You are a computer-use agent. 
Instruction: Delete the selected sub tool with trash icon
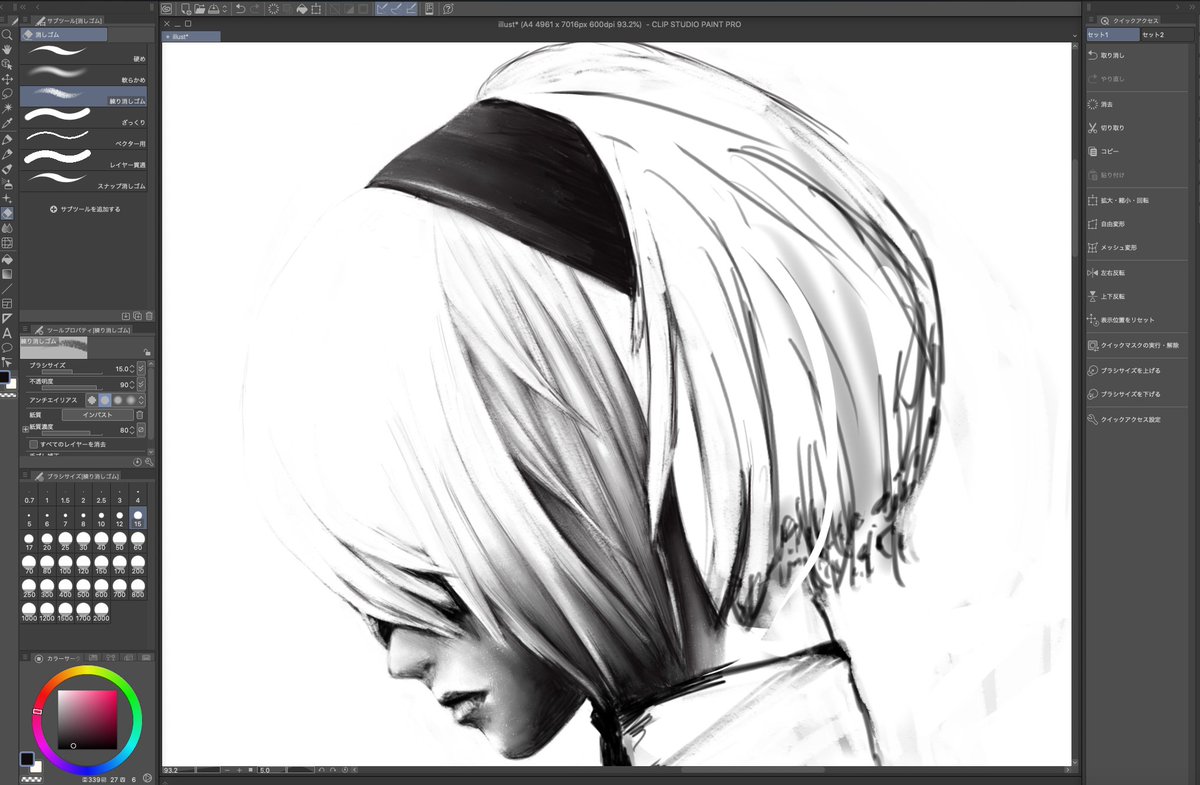coord(149,316)
